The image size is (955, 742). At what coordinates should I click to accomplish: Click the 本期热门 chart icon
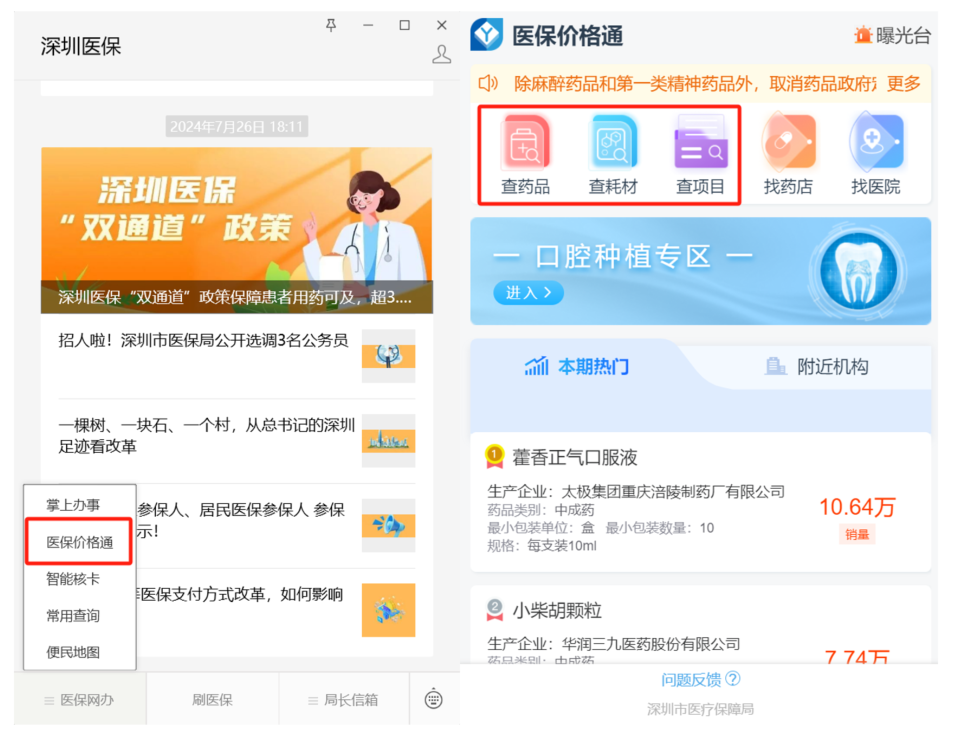(537, 366)
